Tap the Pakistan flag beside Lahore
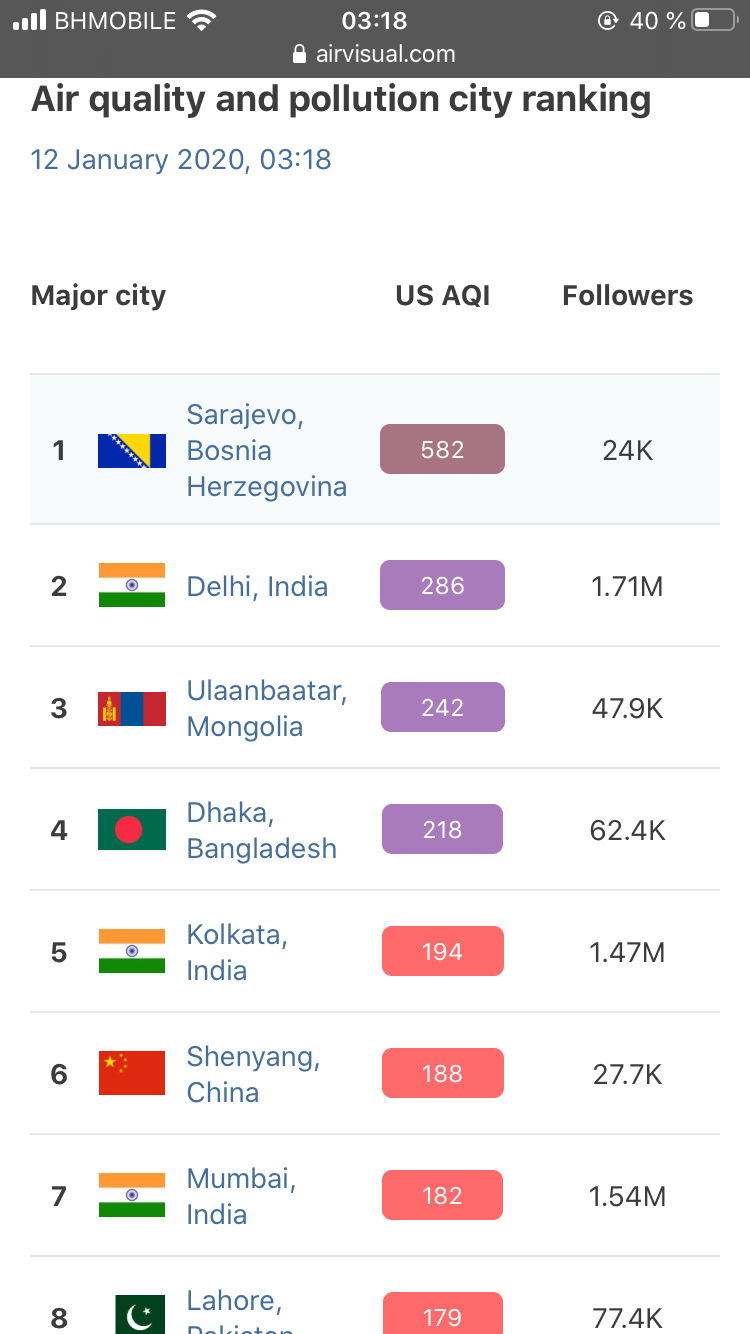The image size is (750, 1334). click(x=140, y=1314)
